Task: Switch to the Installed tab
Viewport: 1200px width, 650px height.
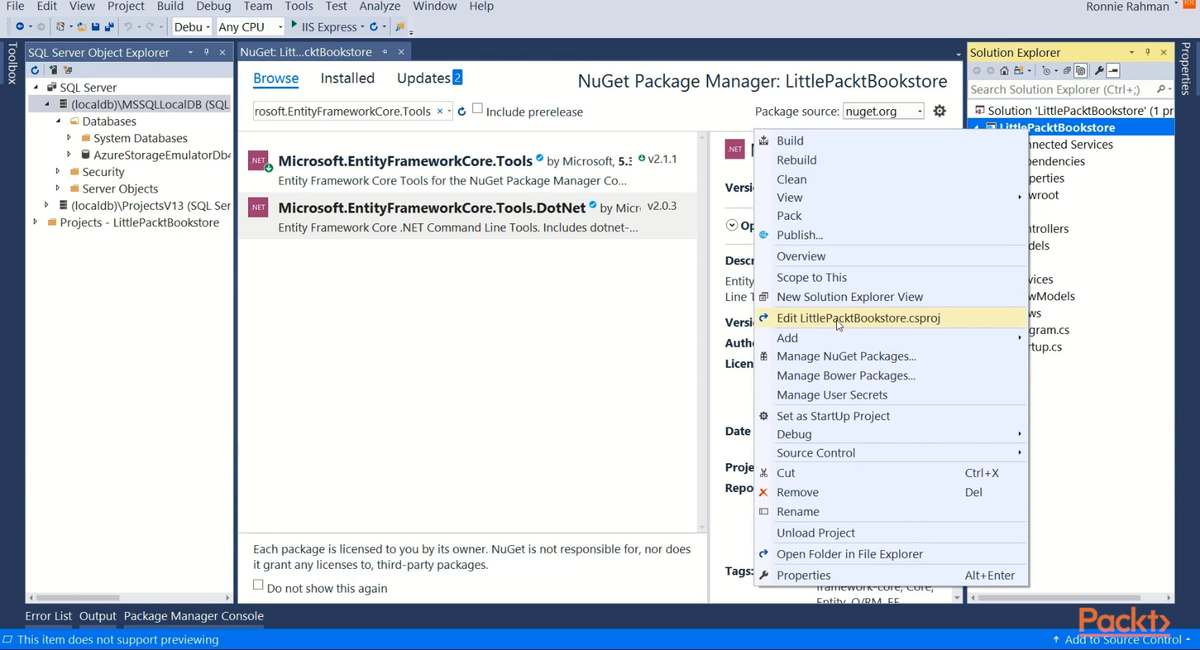Action: click(x=347, y=78)
